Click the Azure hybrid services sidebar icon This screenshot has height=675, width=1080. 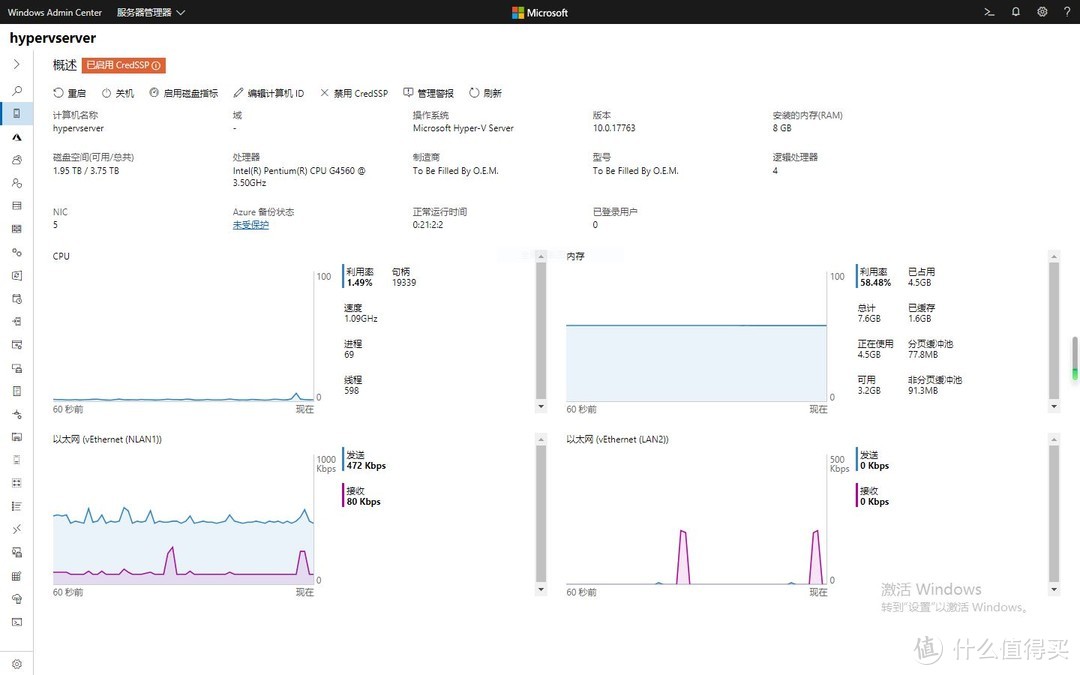point(17,137)
